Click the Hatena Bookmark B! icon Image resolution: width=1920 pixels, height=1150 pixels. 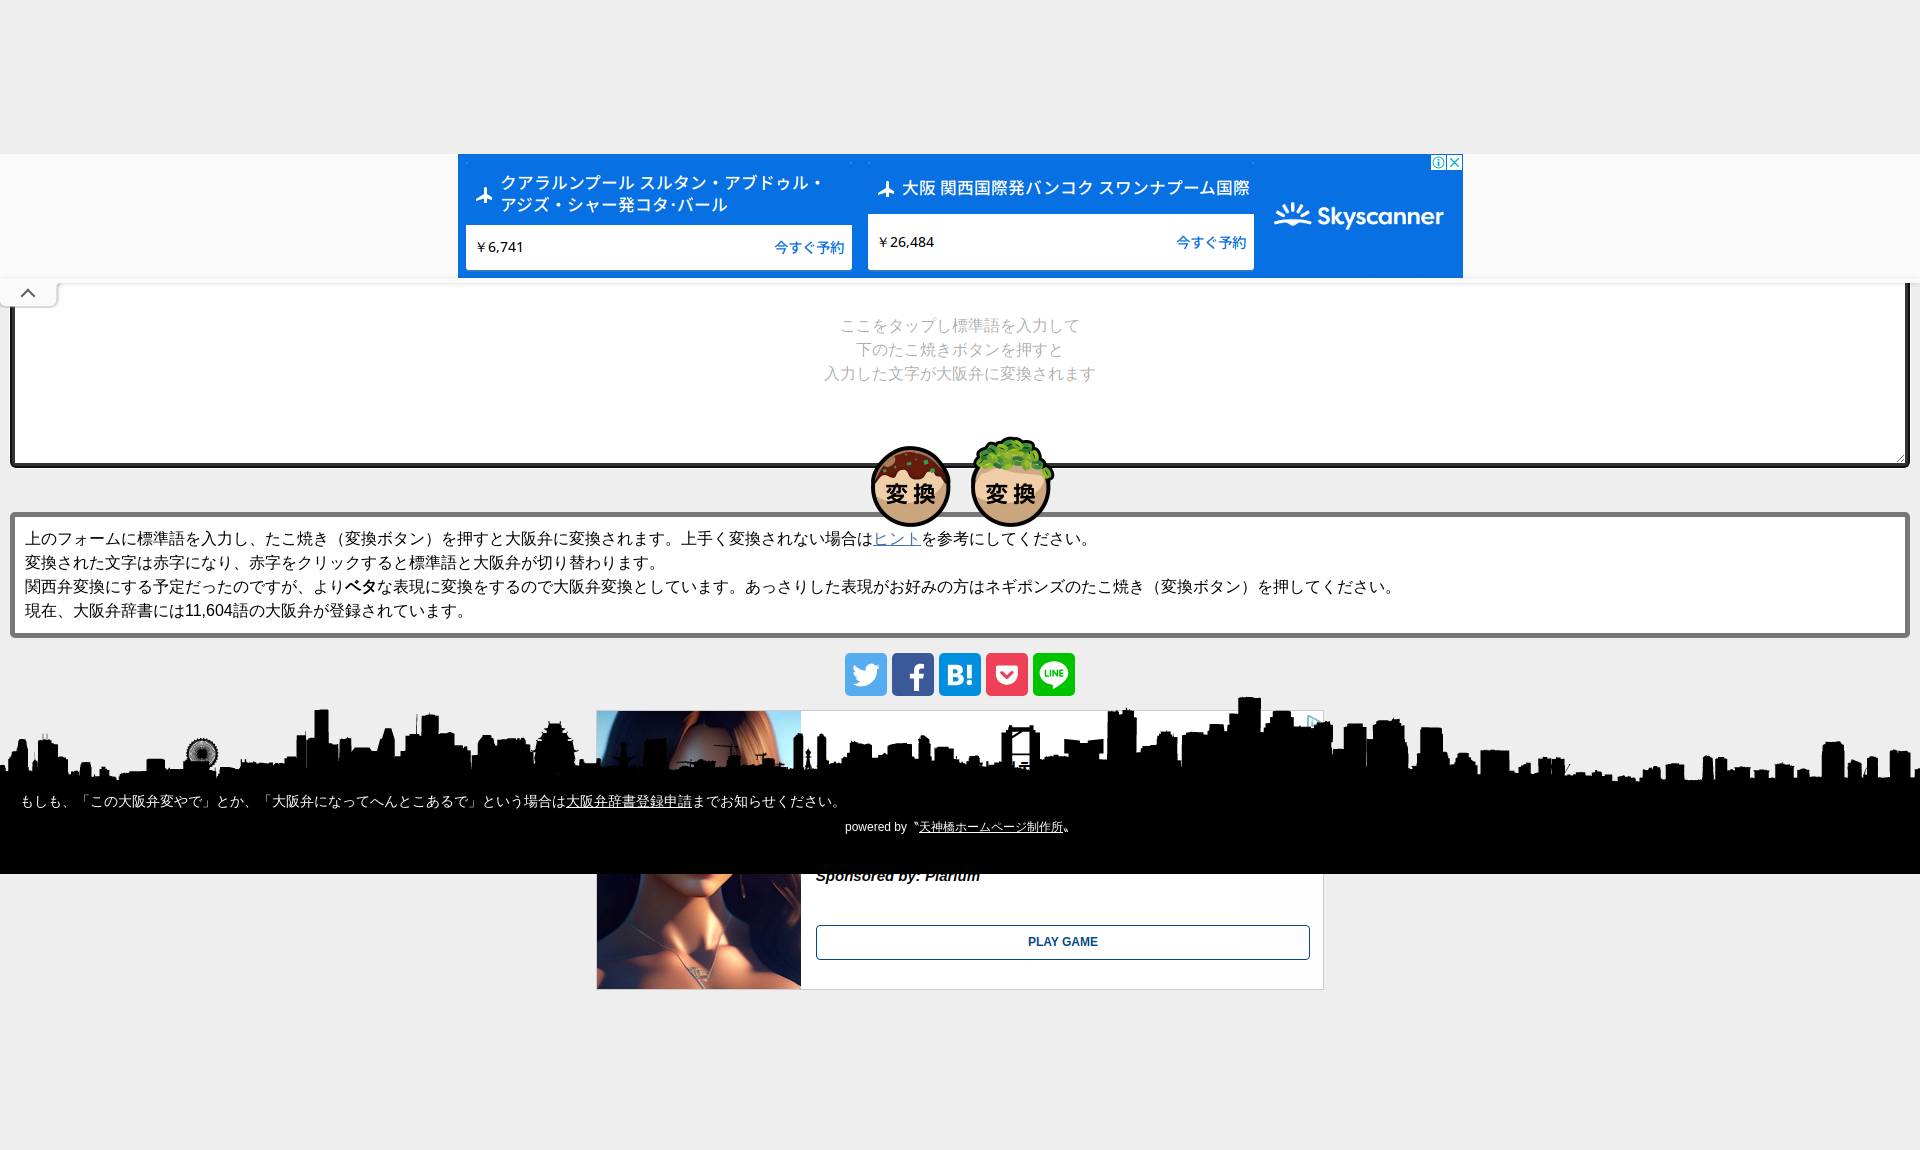960,675
